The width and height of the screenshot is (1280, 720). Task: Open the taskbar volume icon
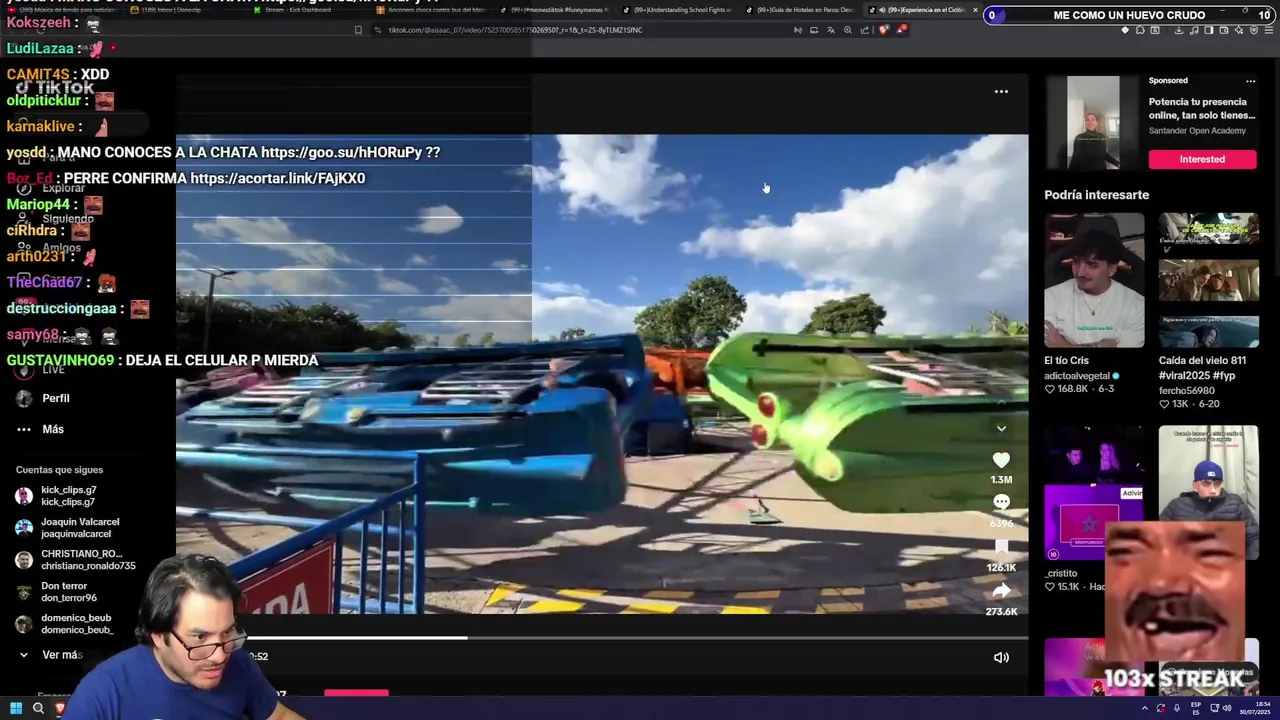tap(1227, 708)
